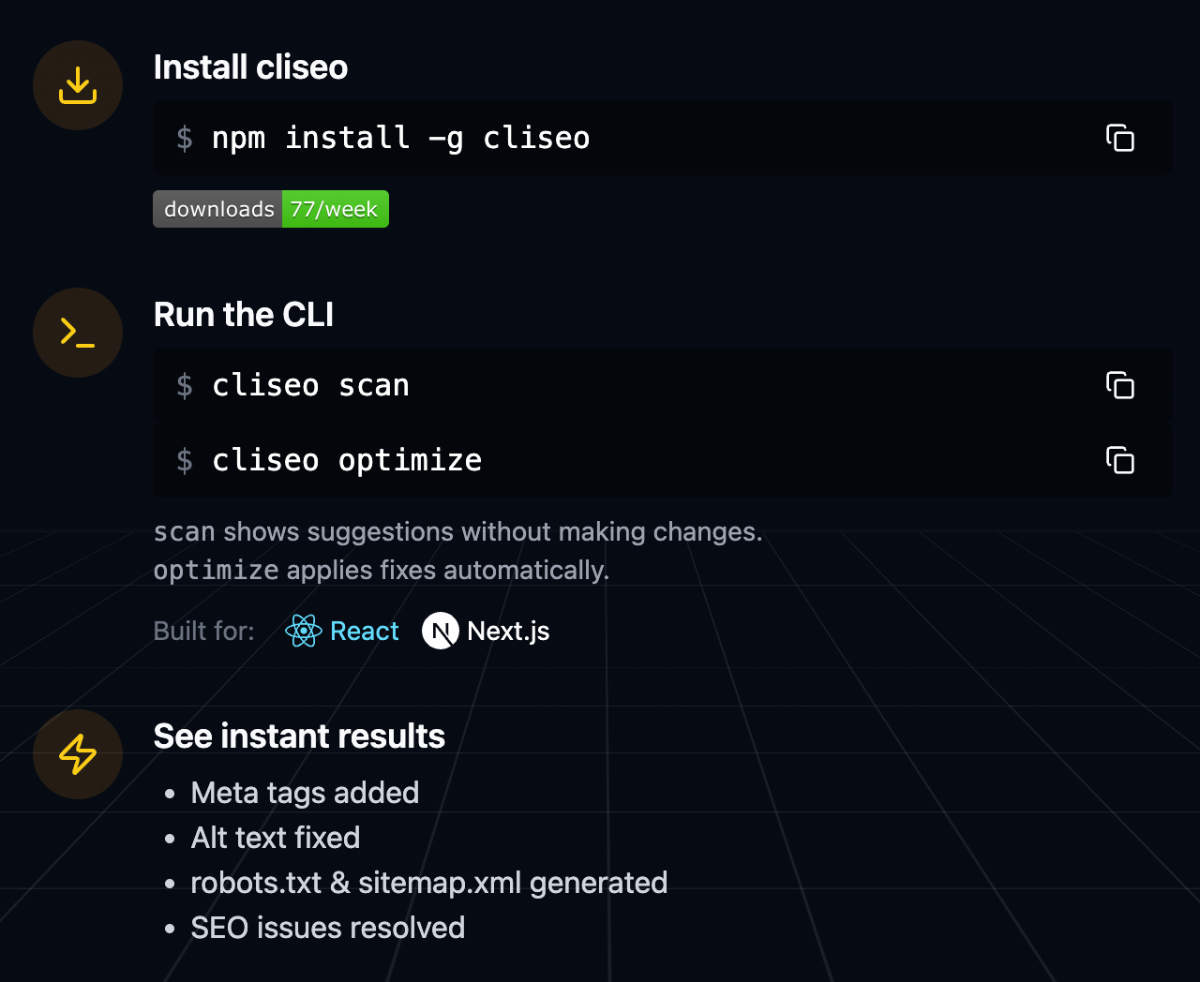Click the npm install -g cliseo code text
The image size is (1200, 982).
coord(400,138)
